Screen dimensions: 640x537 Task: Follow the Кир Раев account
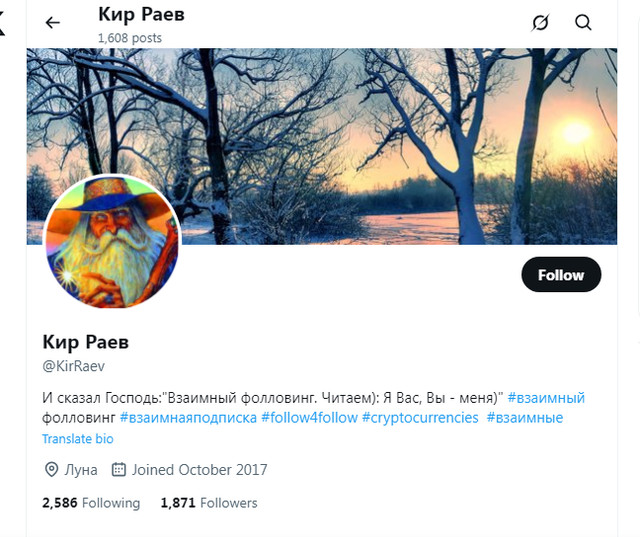coord(561,275)
